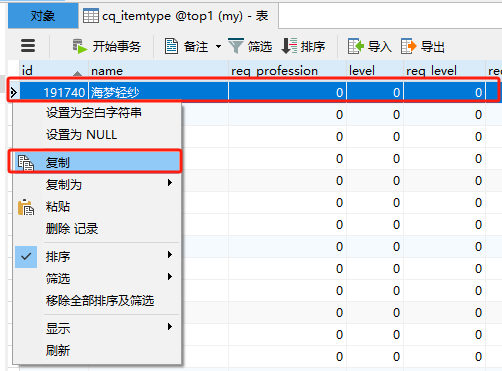Click the 导入 toolbar text

pos(380,46)
